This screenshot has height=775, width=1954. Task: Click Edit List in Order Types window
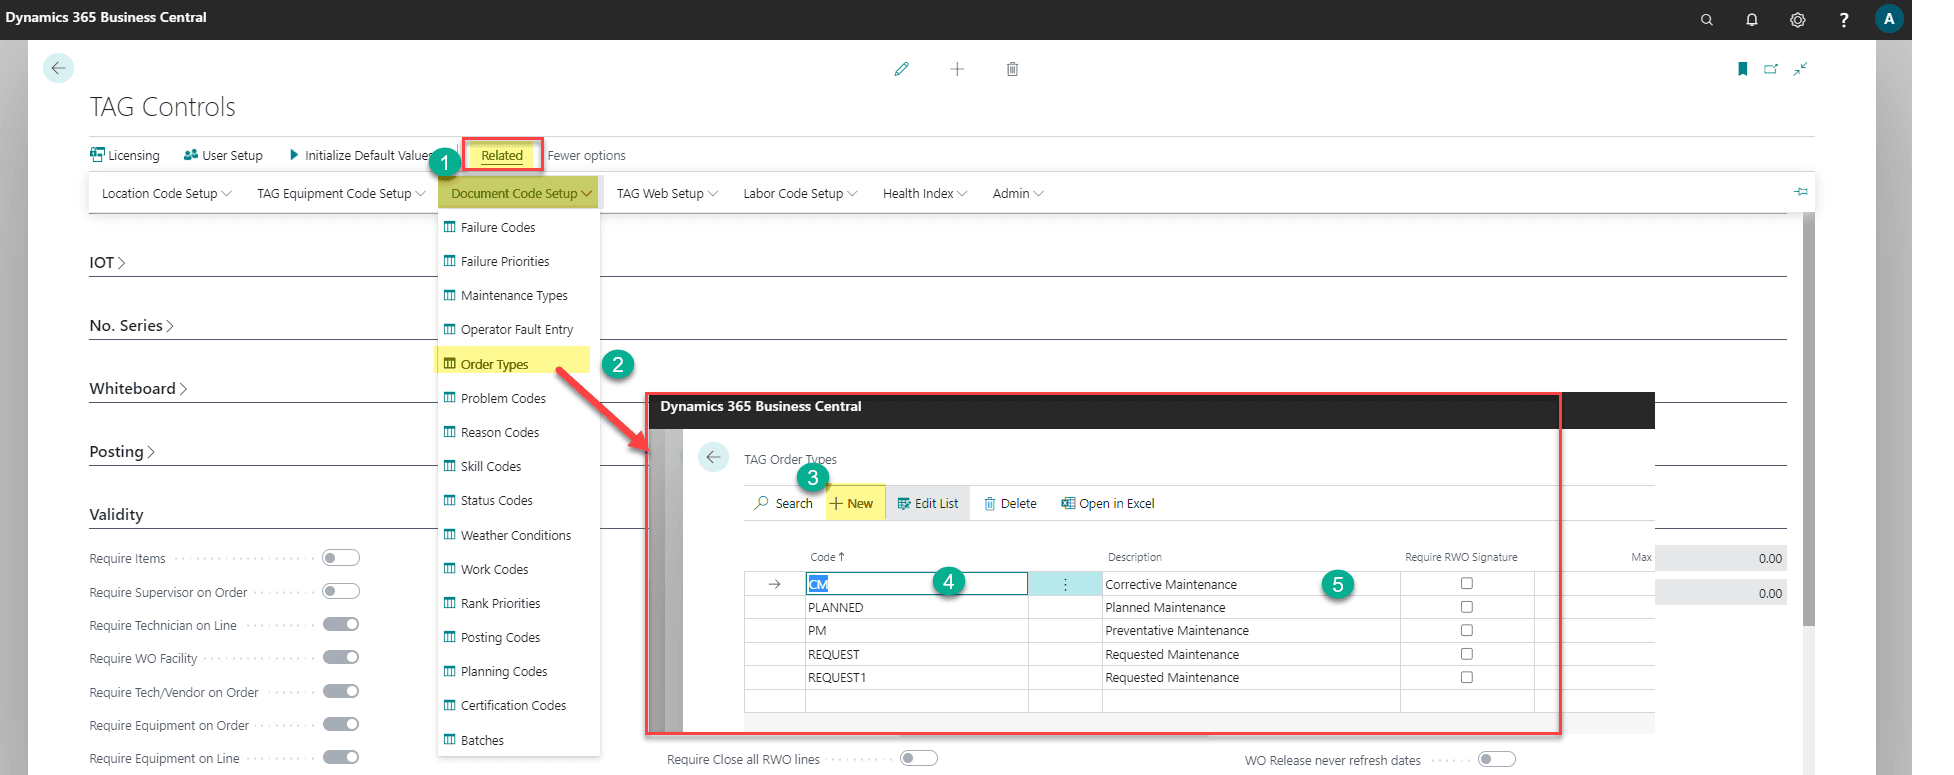[x=928, y=503]
